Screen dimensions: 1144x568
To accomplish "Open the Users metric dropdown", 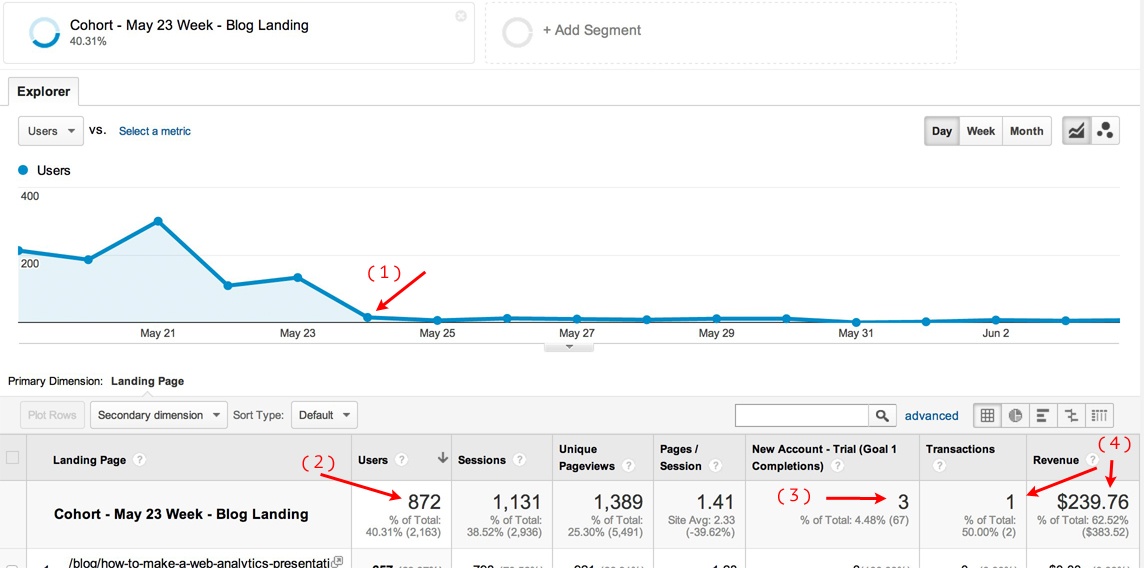I will 51,131.
